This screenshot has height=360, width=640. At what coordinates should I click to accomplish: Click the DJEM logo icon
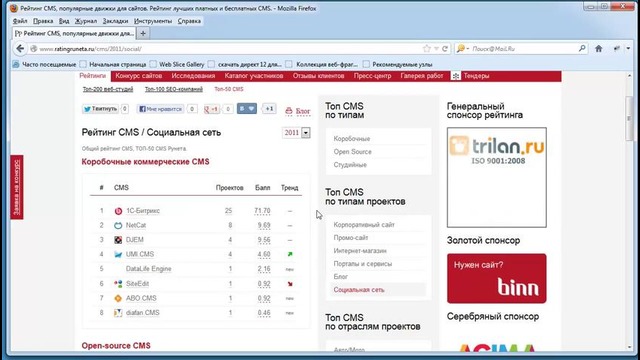[118, 240]
